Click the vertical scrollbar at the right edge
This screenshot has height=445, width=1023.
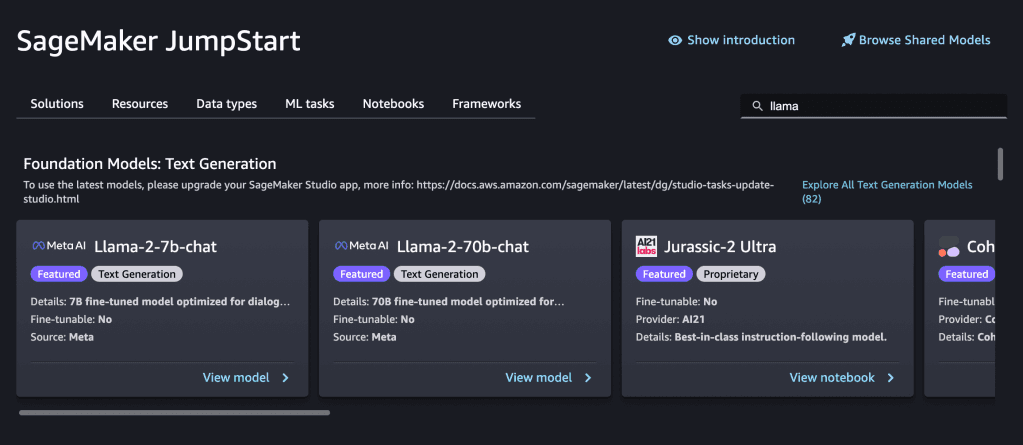pos(1000,164)
